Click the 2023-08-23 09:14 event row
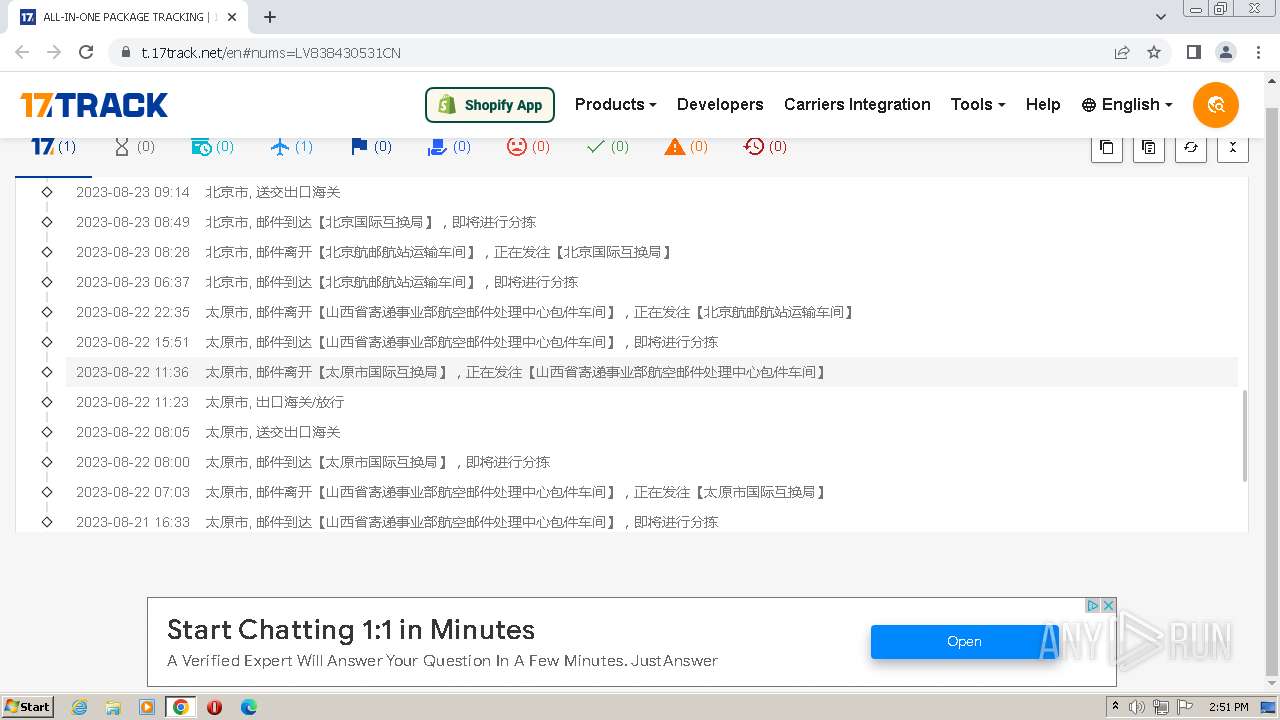1280x720 pixels. (652, 192)
